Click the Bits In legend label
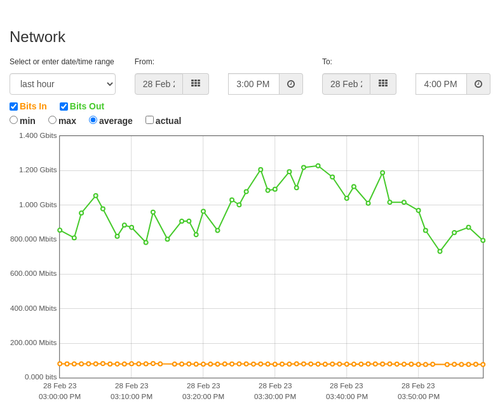 click(33, 106)
